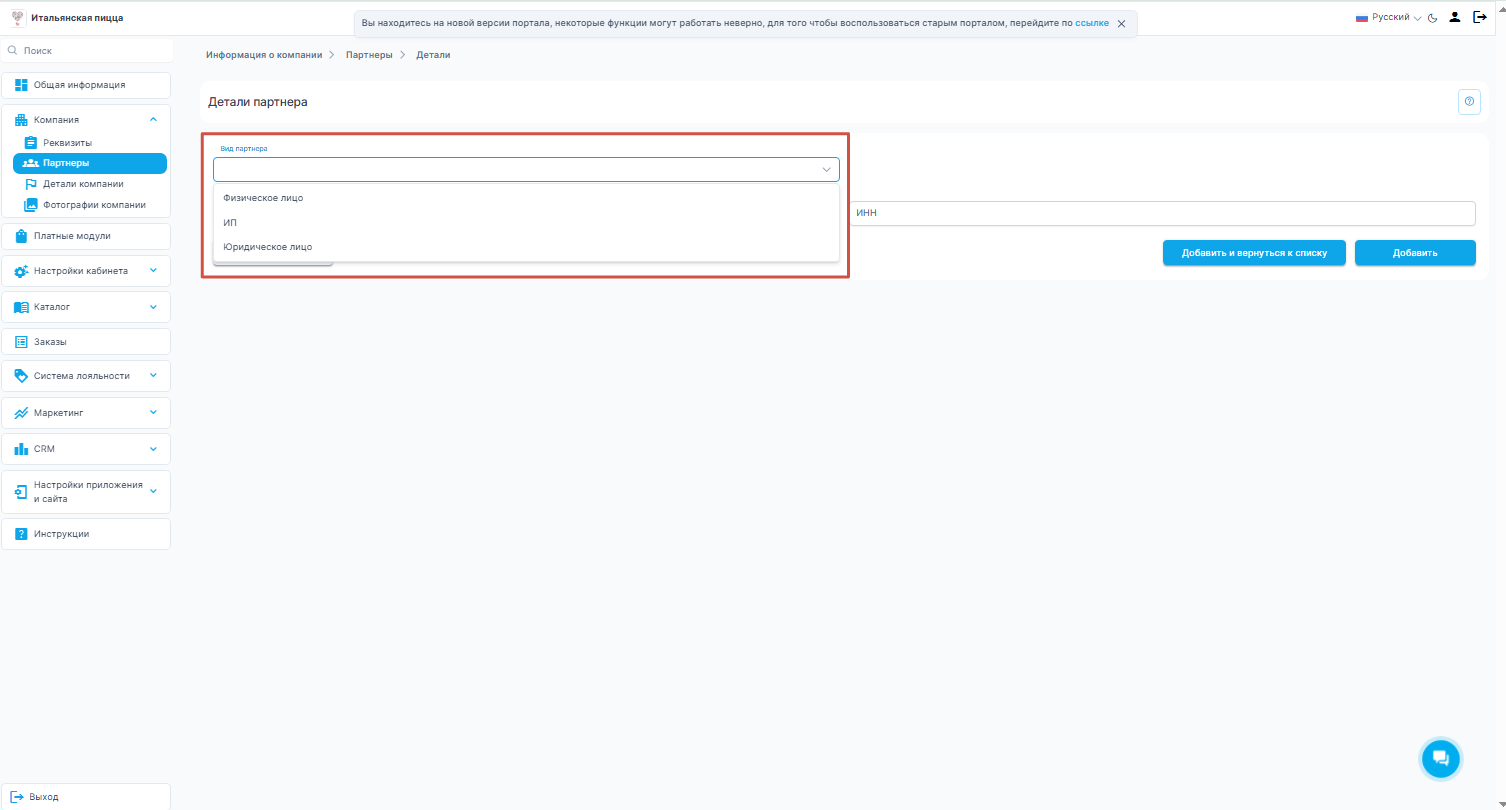Viewport: 1506px width, 810px height.
Task: Click the 'ИНН' input field
Action: [1162, 214]
